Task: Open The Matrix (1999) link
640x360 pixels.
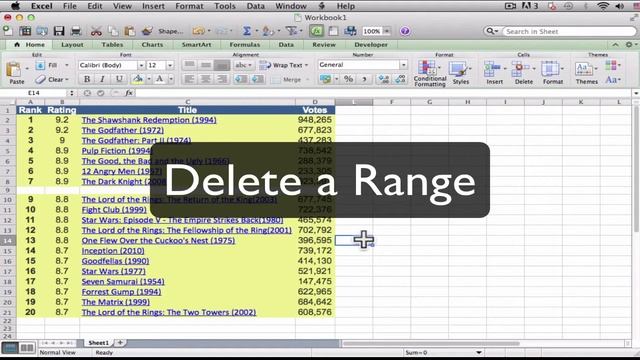Action: [116, 302]
